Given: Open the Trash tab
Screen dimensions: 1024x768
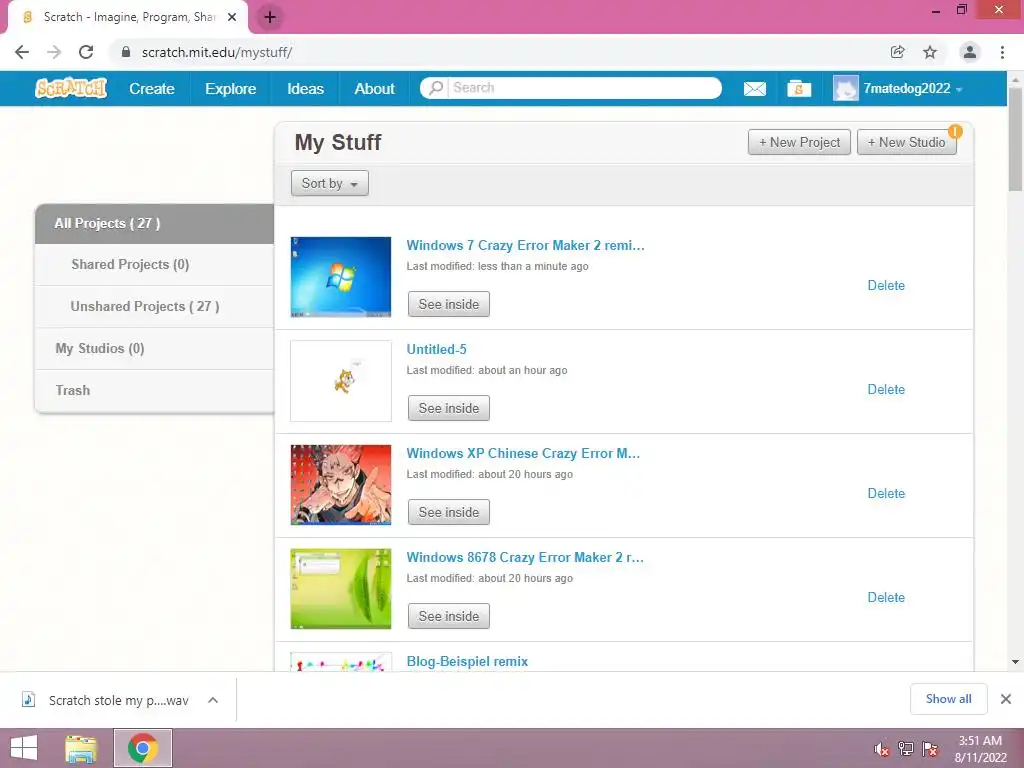Looking at the screenshot, I should point(154,390).
